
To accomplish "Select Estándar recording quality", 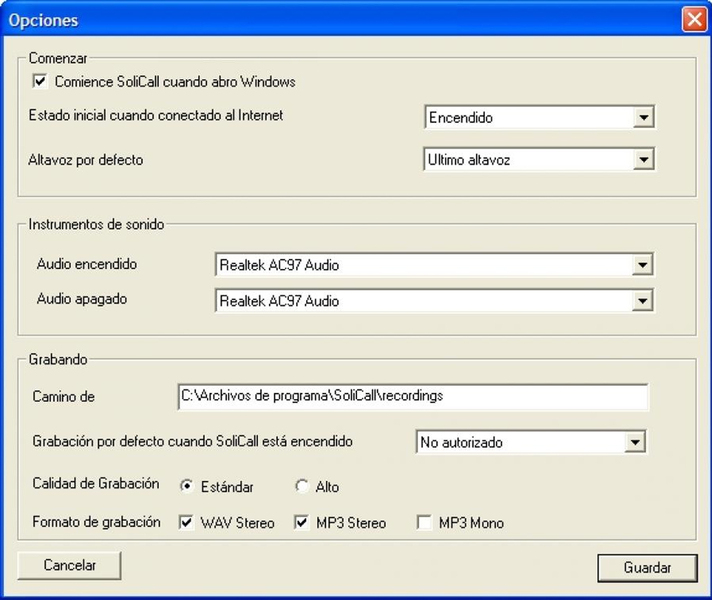I will click(x=187, y=486).
